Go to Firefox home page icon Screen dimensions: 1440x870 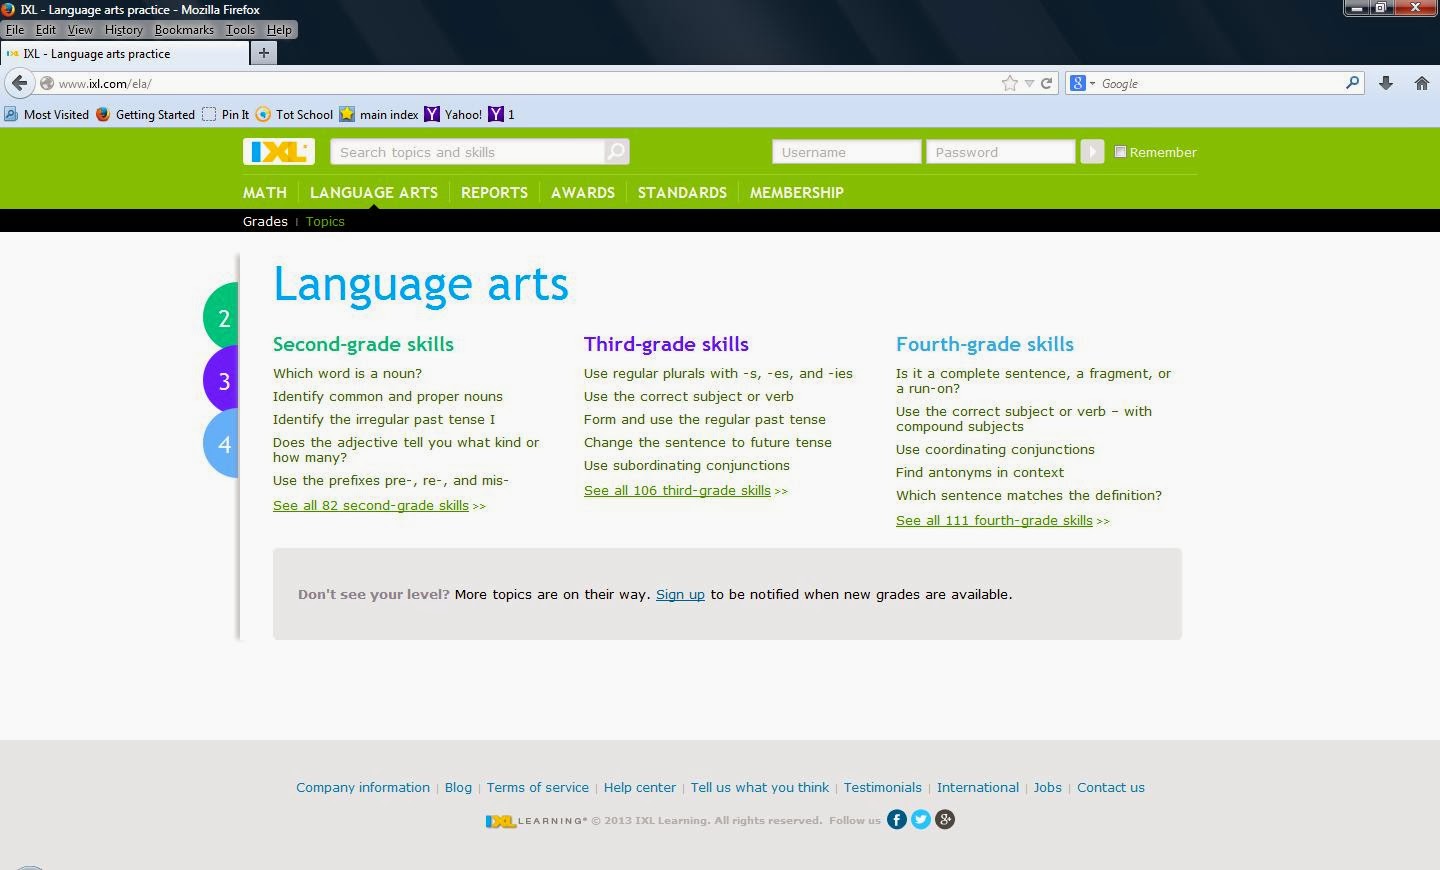[1422, 84]
